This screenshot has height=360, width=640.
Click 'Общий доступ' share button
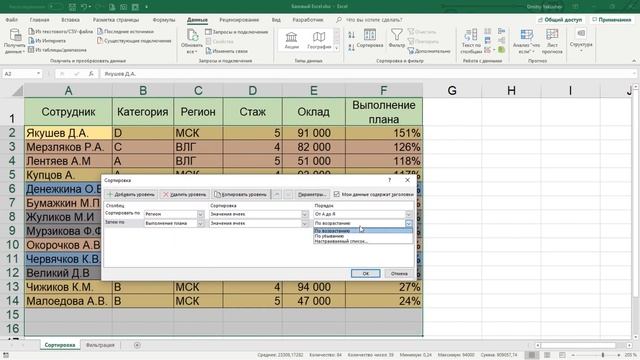(560, 20)
